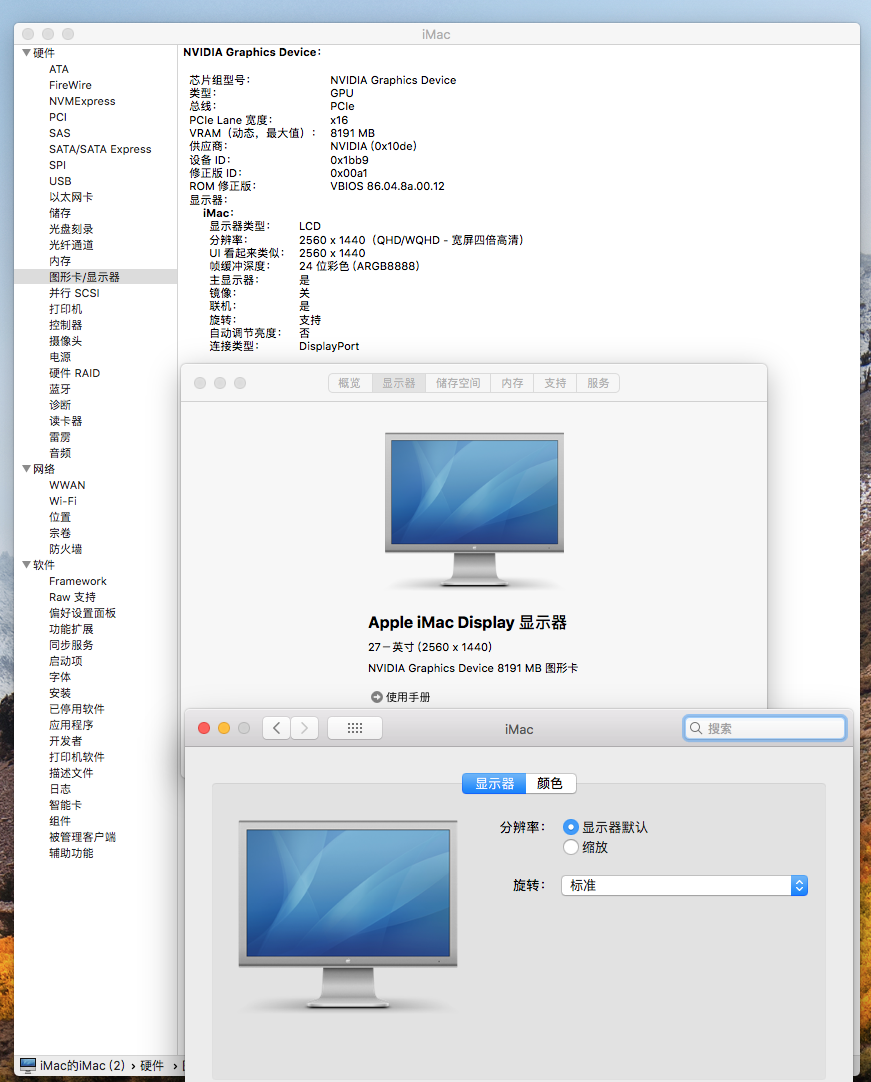Viewport: 871px width, 1082px height.
Task: Click the 8191 MB VRAM value
Action: pos(352,133)
